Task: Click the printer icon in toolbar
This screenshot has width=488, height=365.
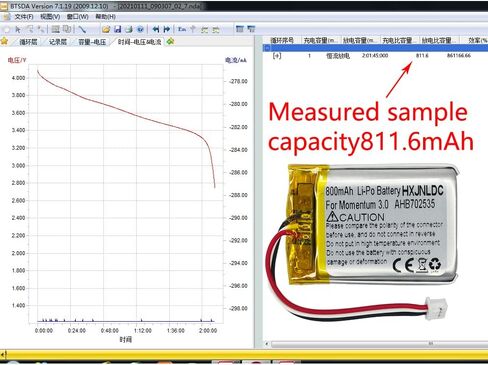Action: [129, 30]
